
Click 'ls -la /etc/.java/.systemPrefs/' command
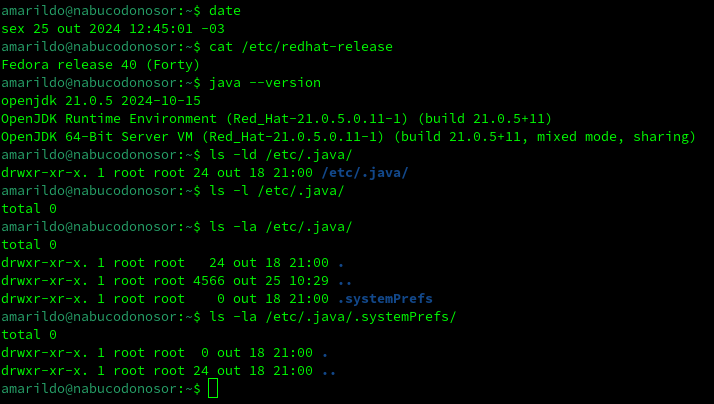(332, 317)
